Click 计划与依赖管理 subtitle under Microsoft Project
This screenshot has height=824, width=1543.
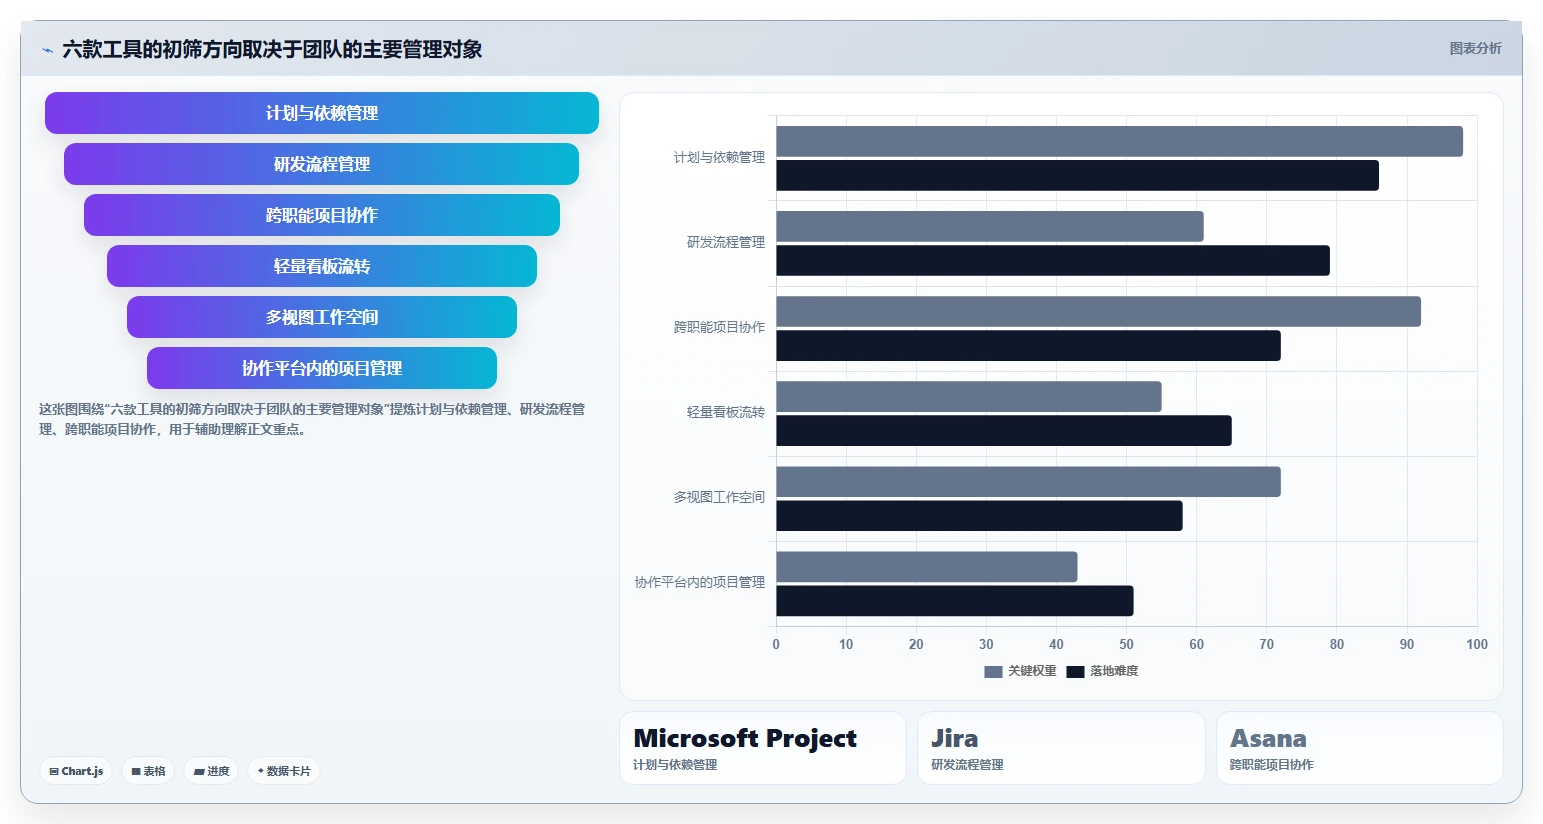(x=675, y=765)
